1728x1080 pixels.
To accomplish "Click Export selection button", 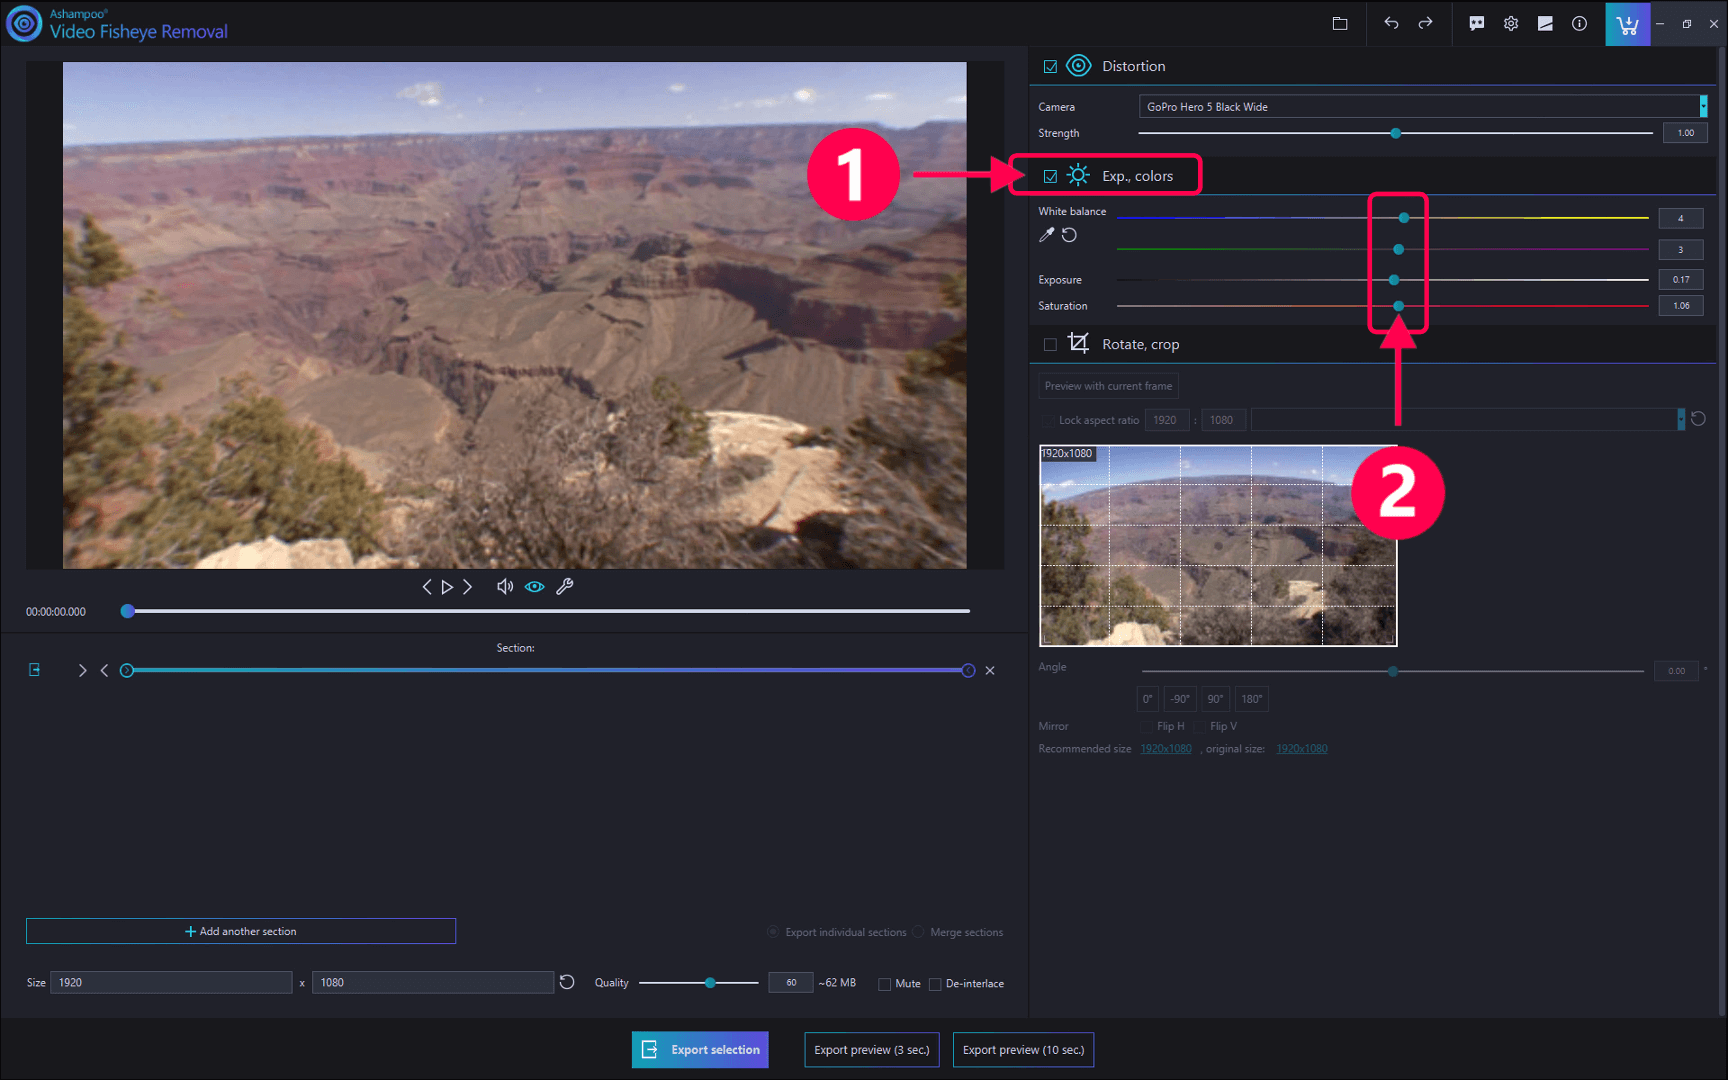I will tap(700, 1050).
